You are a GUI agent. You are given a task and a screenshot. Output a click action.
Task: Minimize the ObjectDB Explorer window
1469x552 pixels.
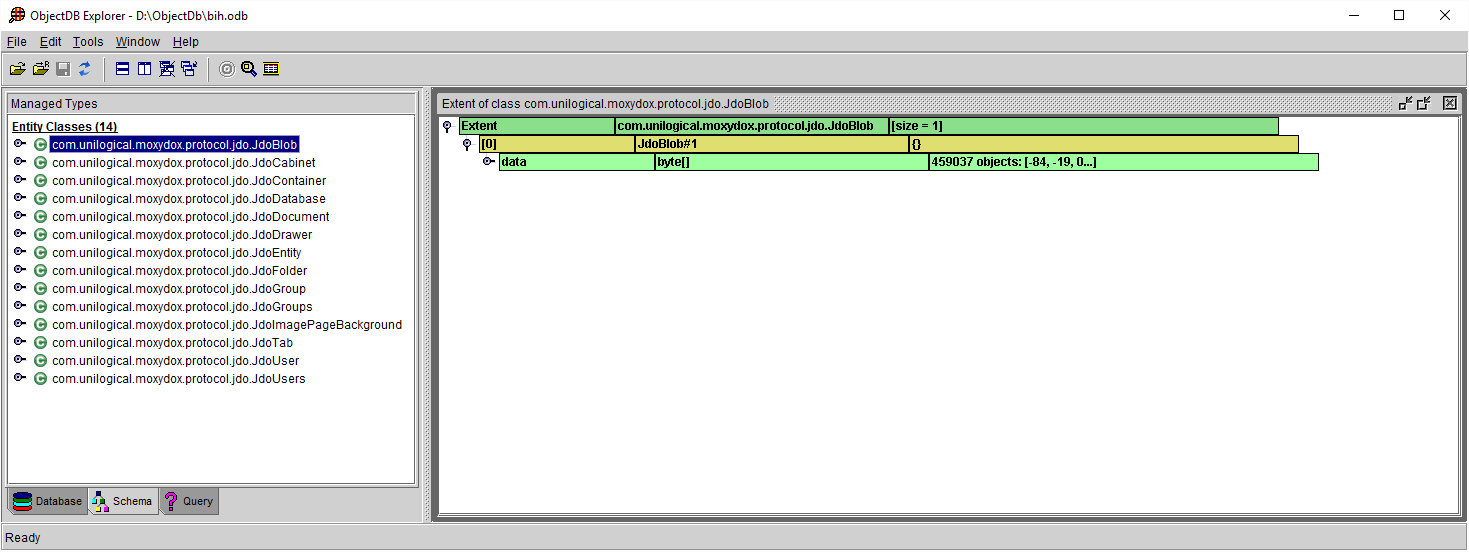click(x=1353, y=15)
